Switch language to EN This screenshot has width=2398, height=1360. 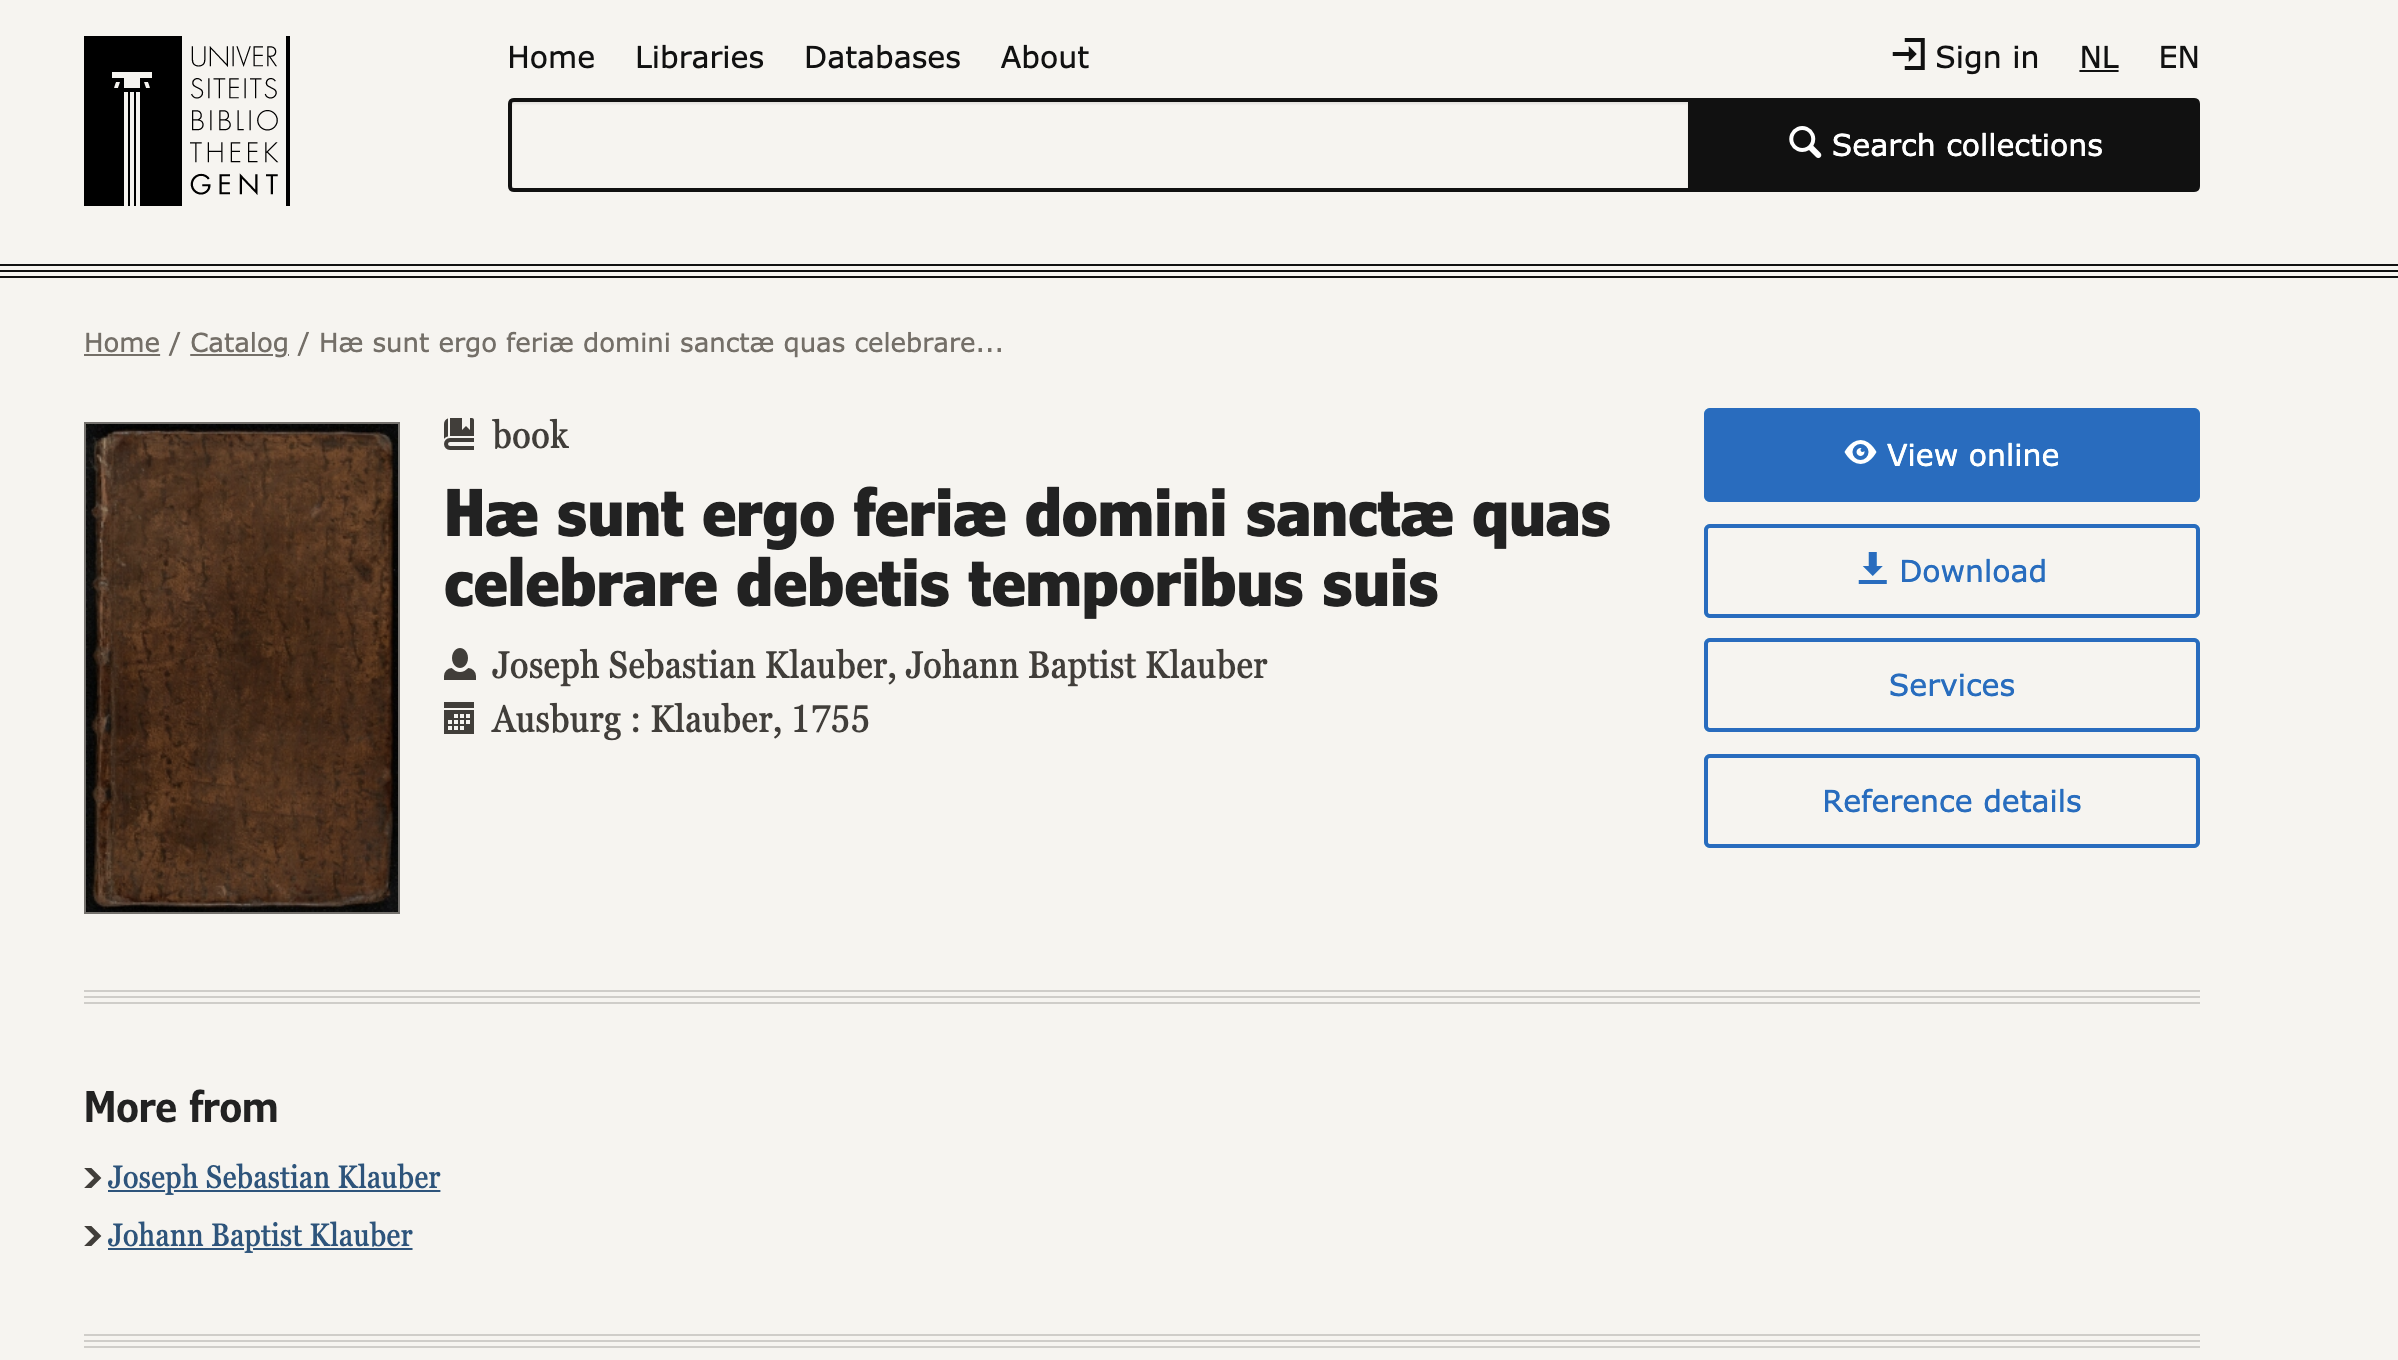pyautogui.click(x=2178, y=57)
